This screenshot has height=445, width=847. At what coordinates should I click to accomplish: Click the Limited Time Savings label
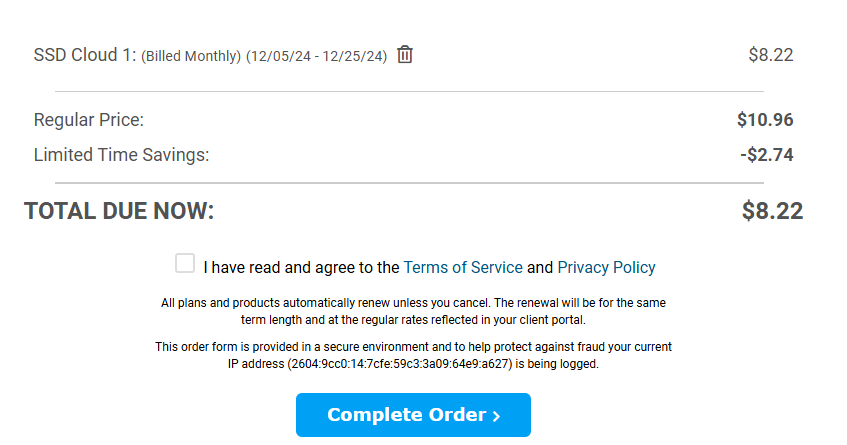(121, 155)
